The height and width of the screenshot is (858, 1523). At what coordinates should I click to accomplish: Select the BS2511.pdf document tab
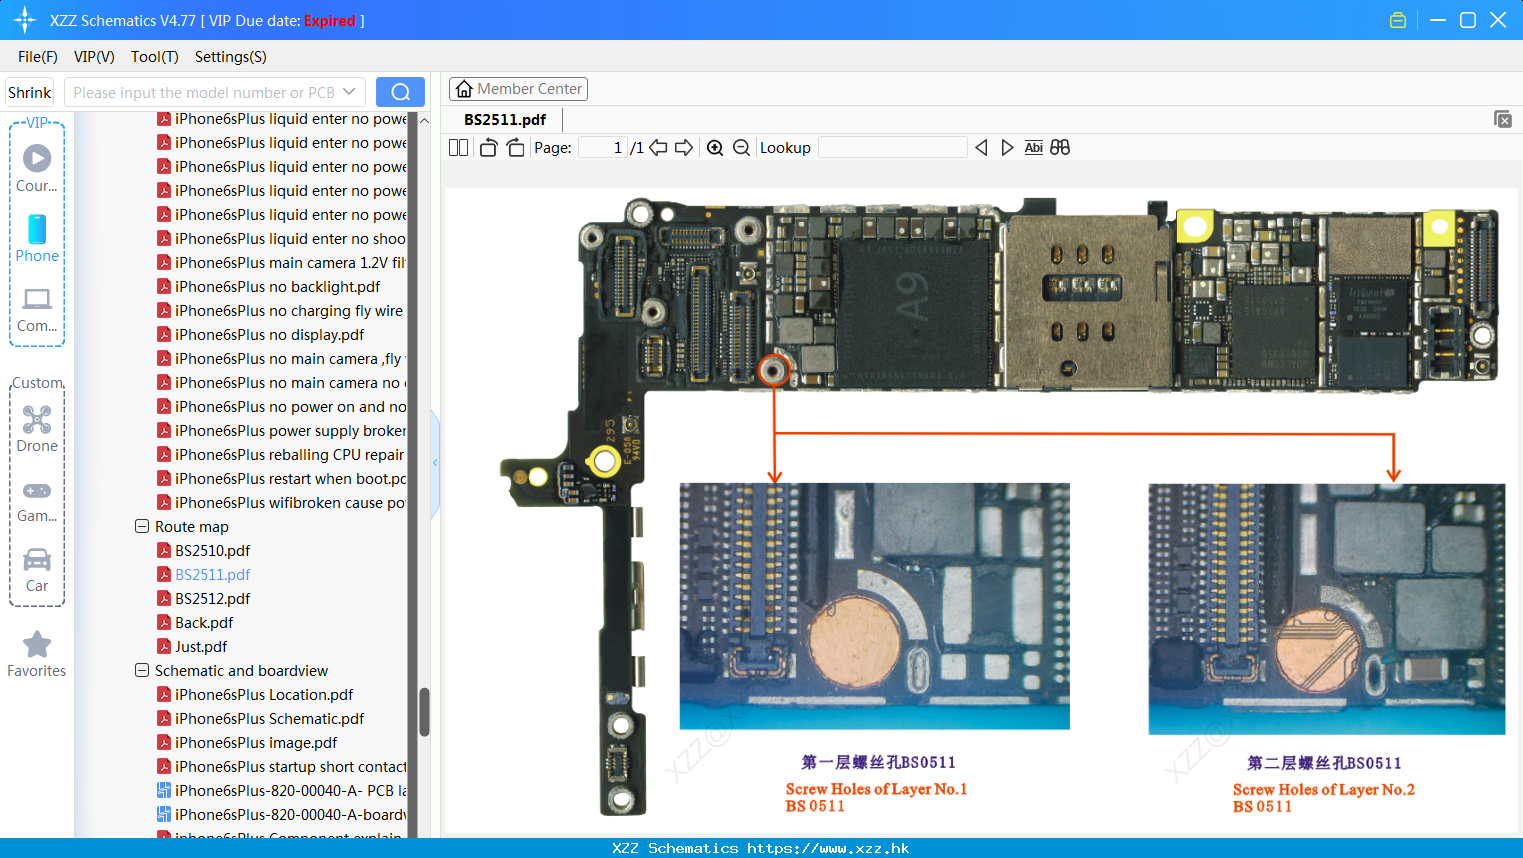click(x=505, y=119)
